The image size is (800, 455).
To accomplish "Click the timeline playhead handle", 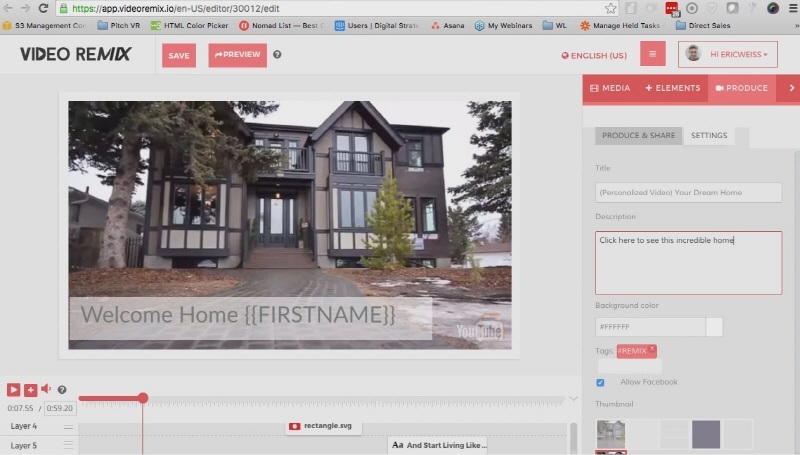I will point(143,398).
